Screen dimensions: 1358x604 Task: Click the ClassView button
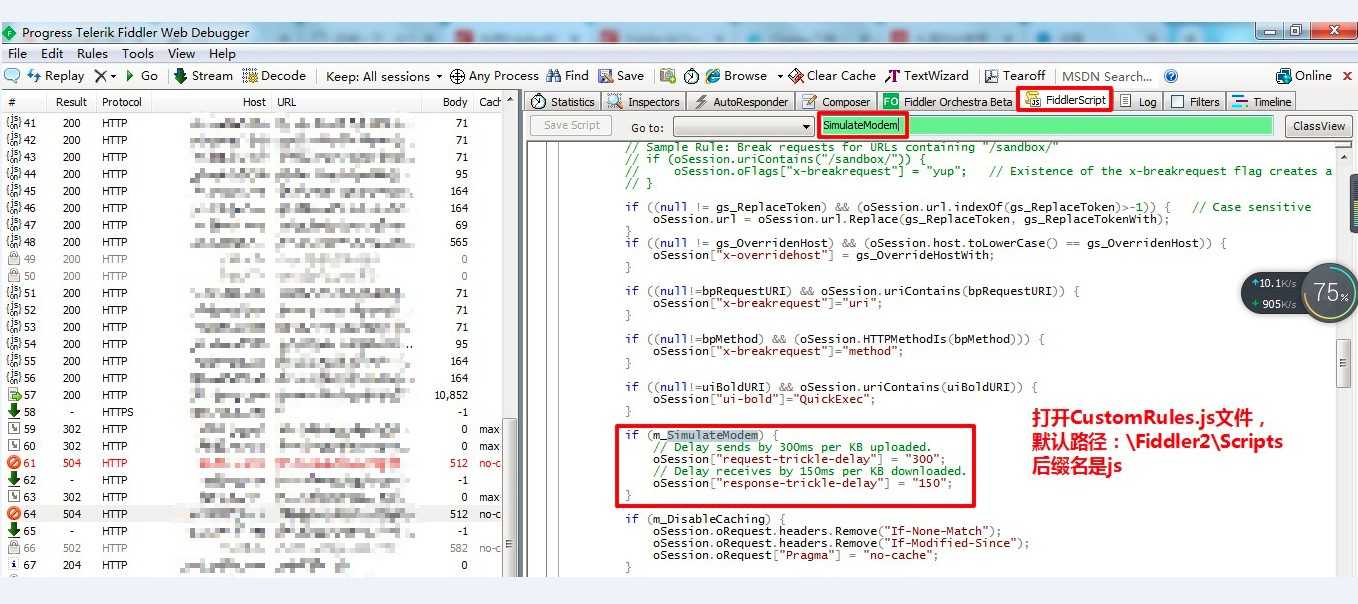[x=1318, y=126]
